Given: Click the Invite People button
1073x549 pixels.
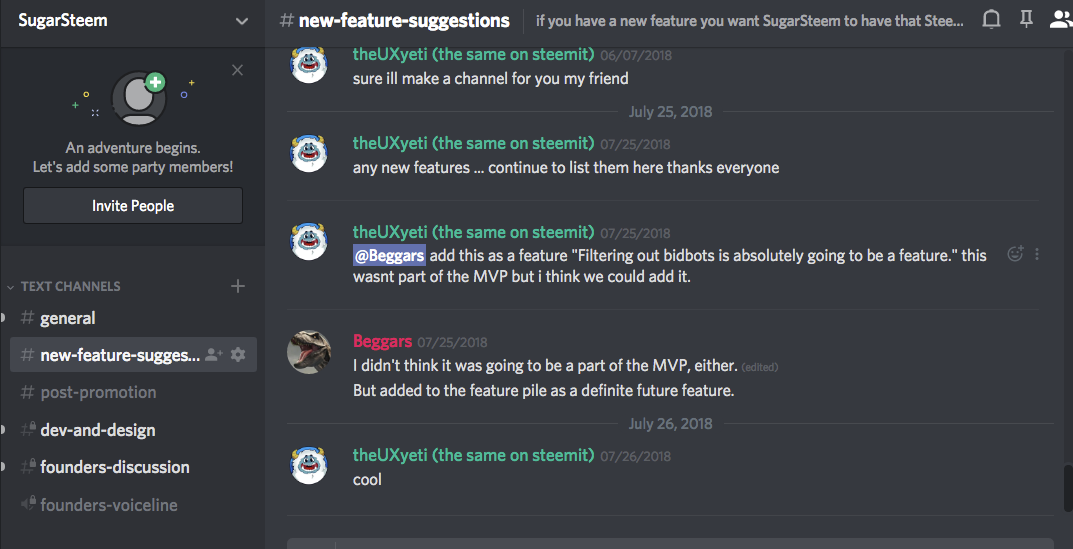Looking at the screenshot, I should coord(133,205).
